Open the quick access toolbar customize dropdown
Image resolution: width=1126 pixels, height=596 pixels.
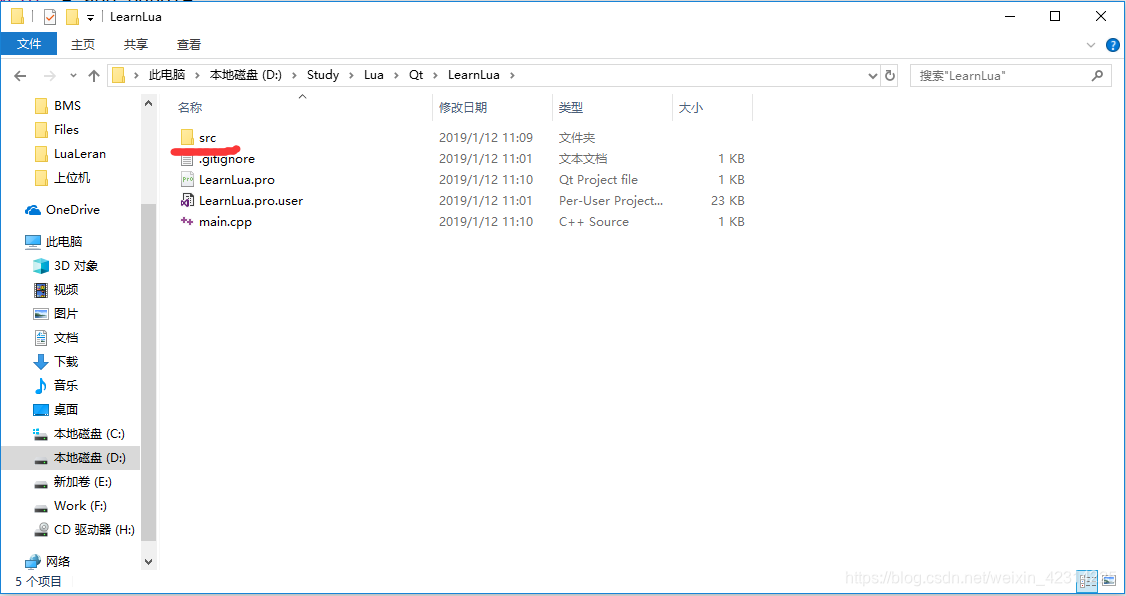[x=89, y=16]
